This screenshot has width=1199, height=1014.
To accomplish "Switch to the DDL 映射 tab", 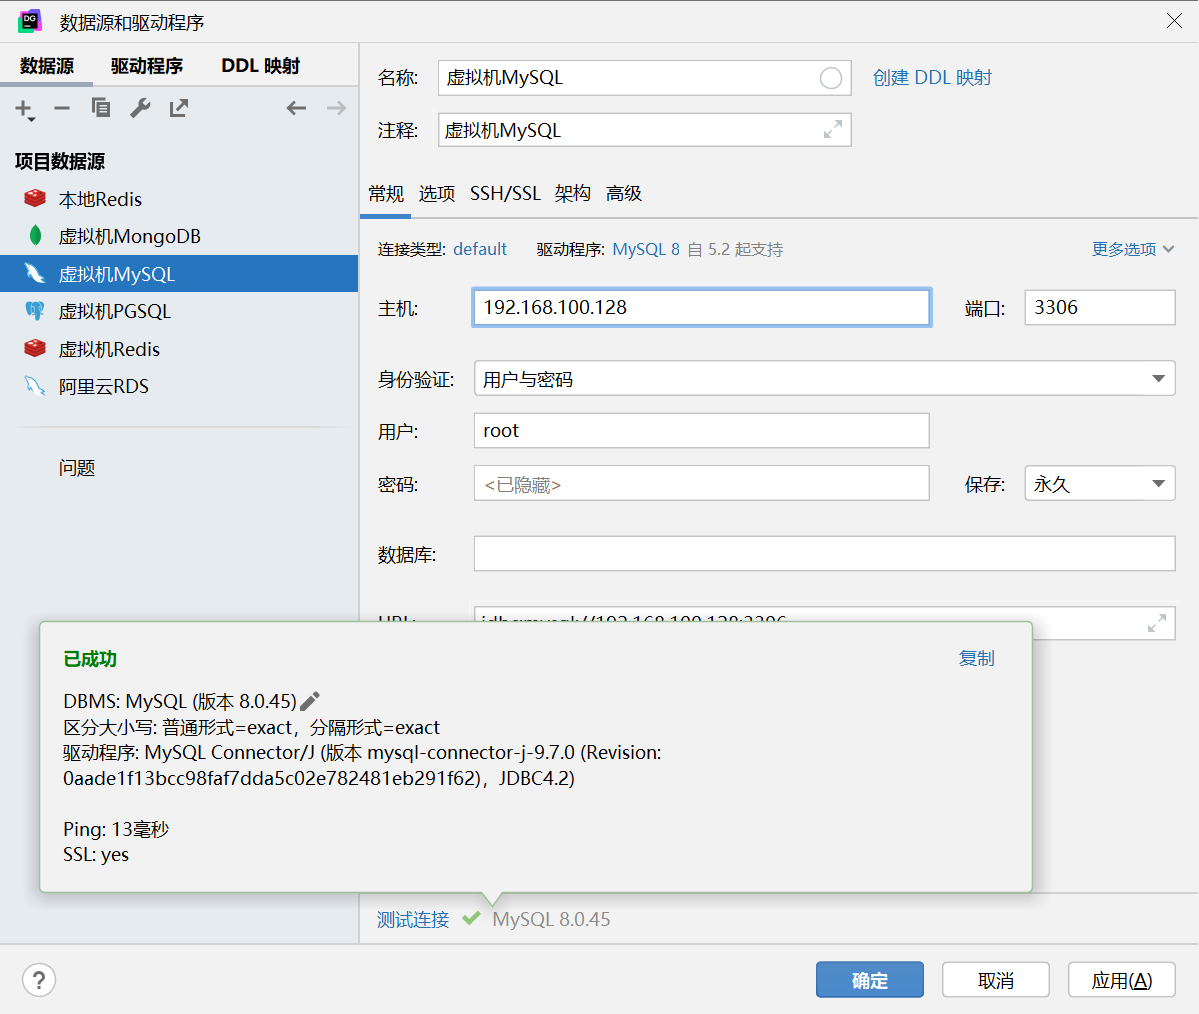I will pyautogui.click(x=261, y=66).
